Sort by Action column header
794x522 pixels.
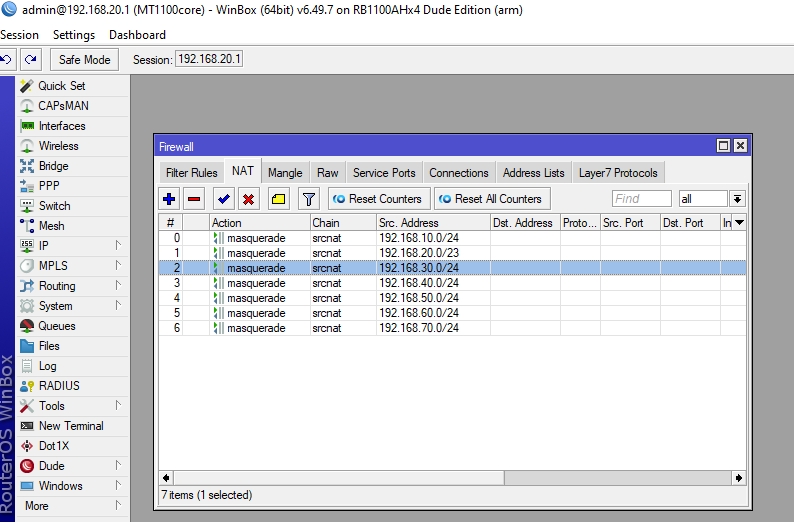pyautogui.click(x=259, y=223)
